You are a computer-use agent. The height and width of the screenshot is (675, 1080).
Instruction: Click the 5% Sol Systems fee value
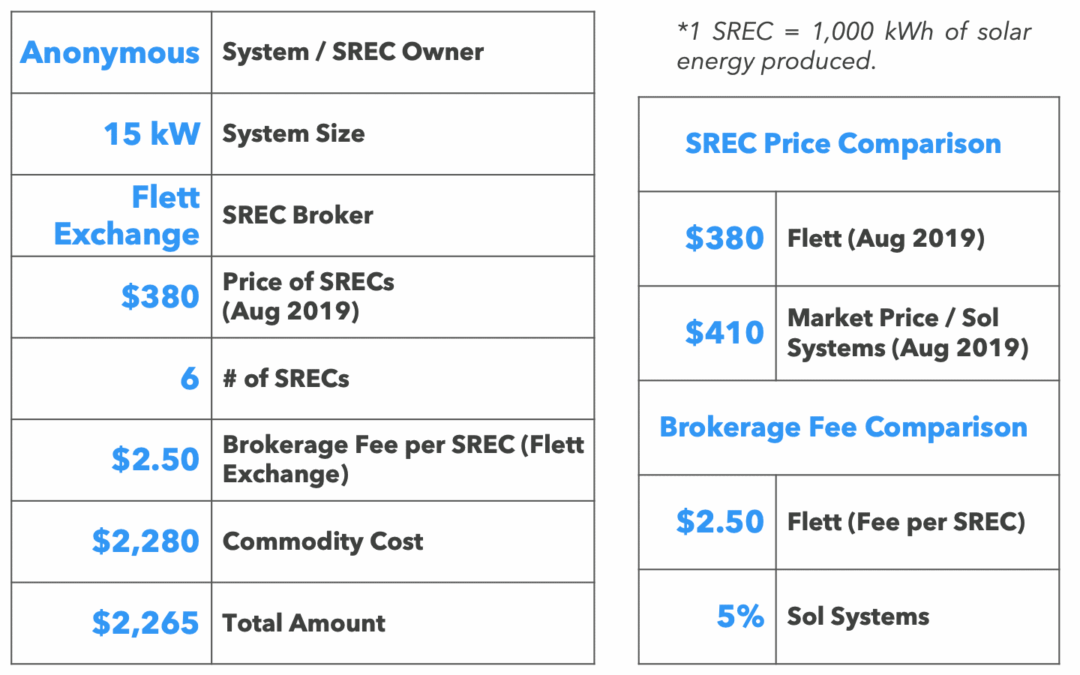pos(740,617)
